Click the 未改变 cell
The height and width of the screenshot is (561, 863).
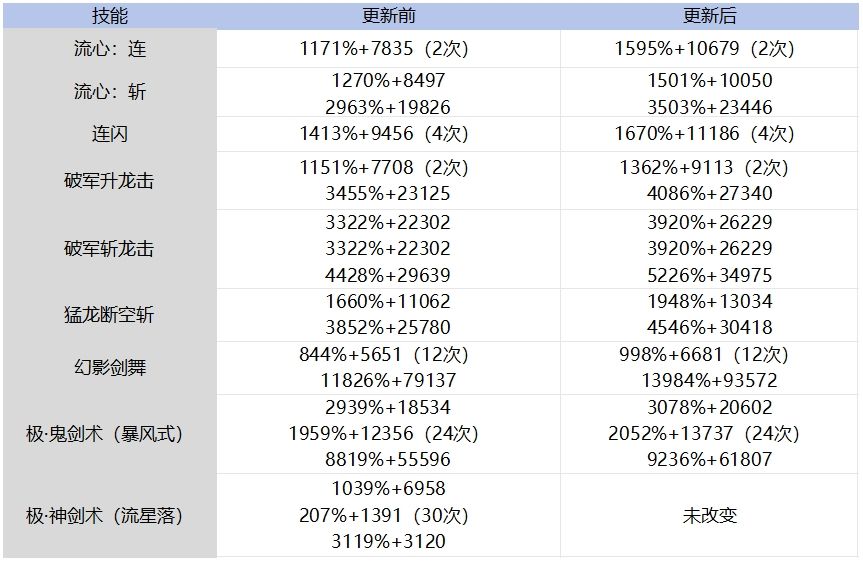(x=709, y=516)
